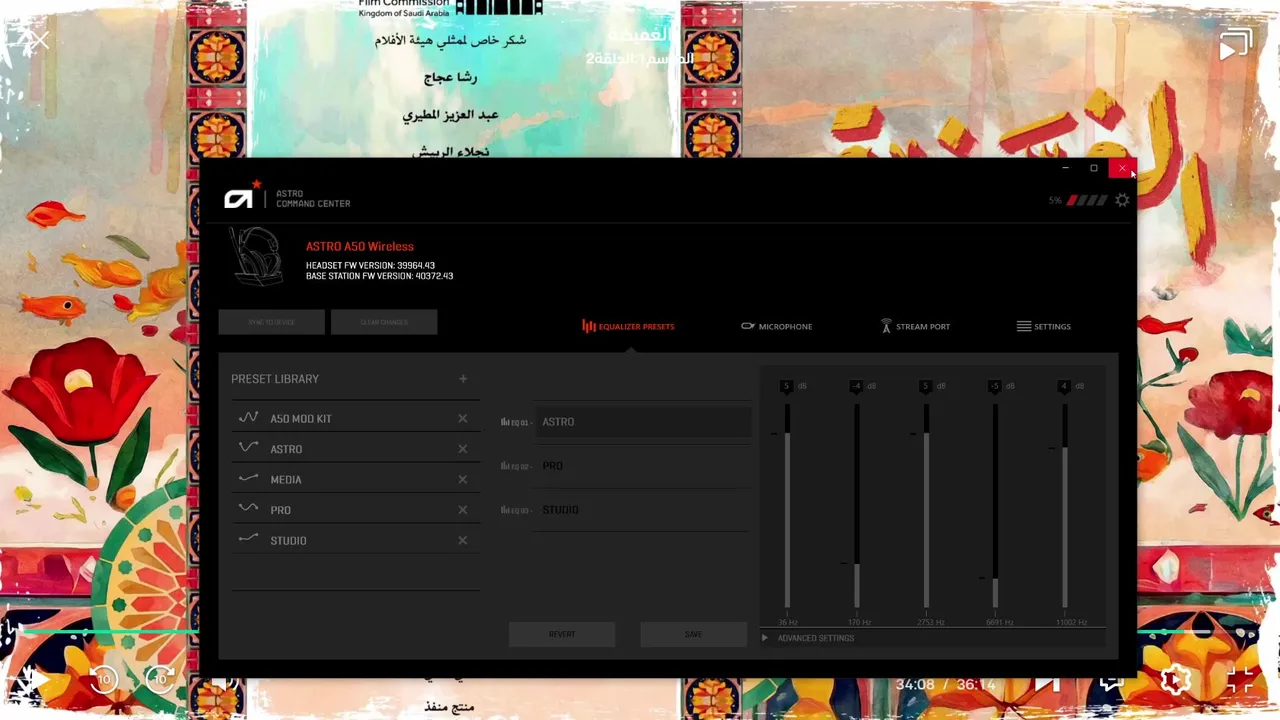The image size is (1280, 720).
Task: Select the EQ 03 STUDIO slot
Action: click(x=644, y=510)
